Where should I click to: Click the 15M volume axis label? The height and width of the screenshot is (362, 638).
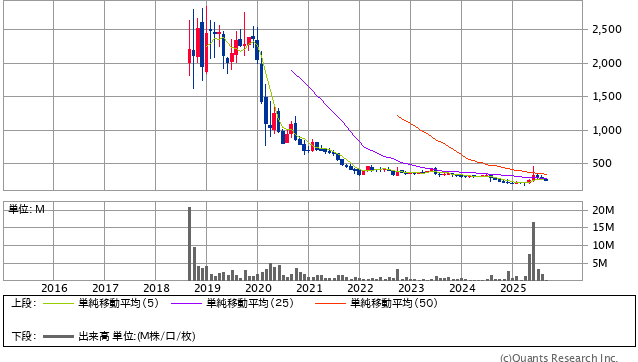click(603, 228)
